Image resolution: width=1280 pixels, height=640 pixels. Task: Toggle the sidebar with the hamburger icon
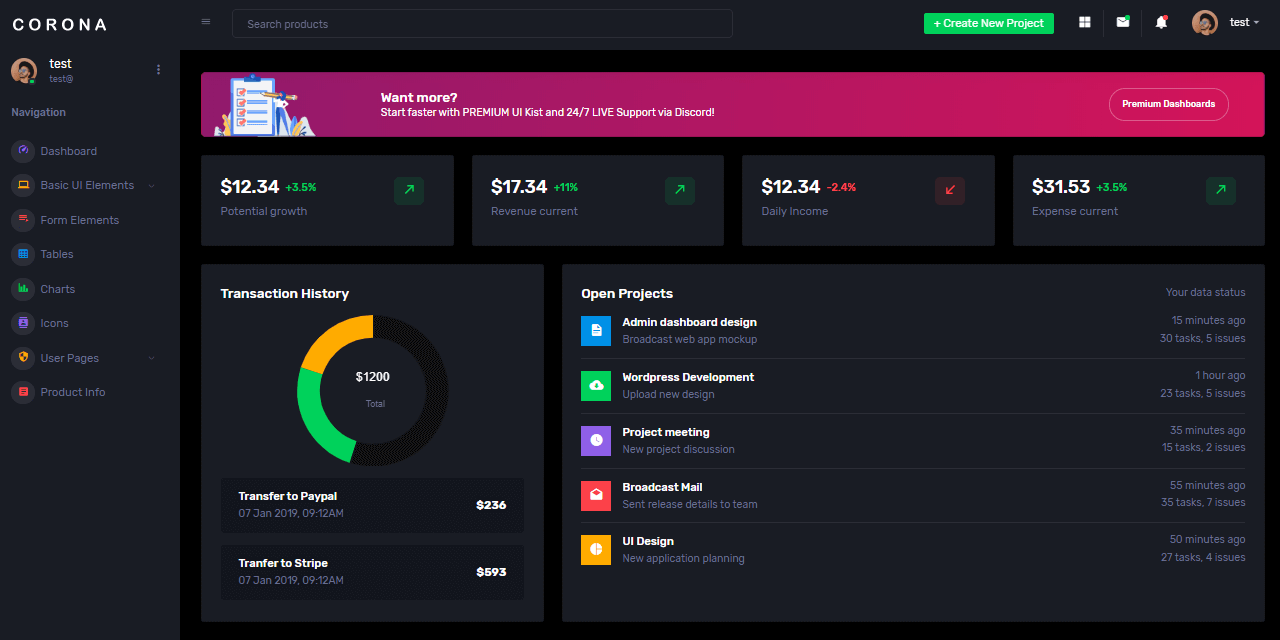tap(205, 21)
